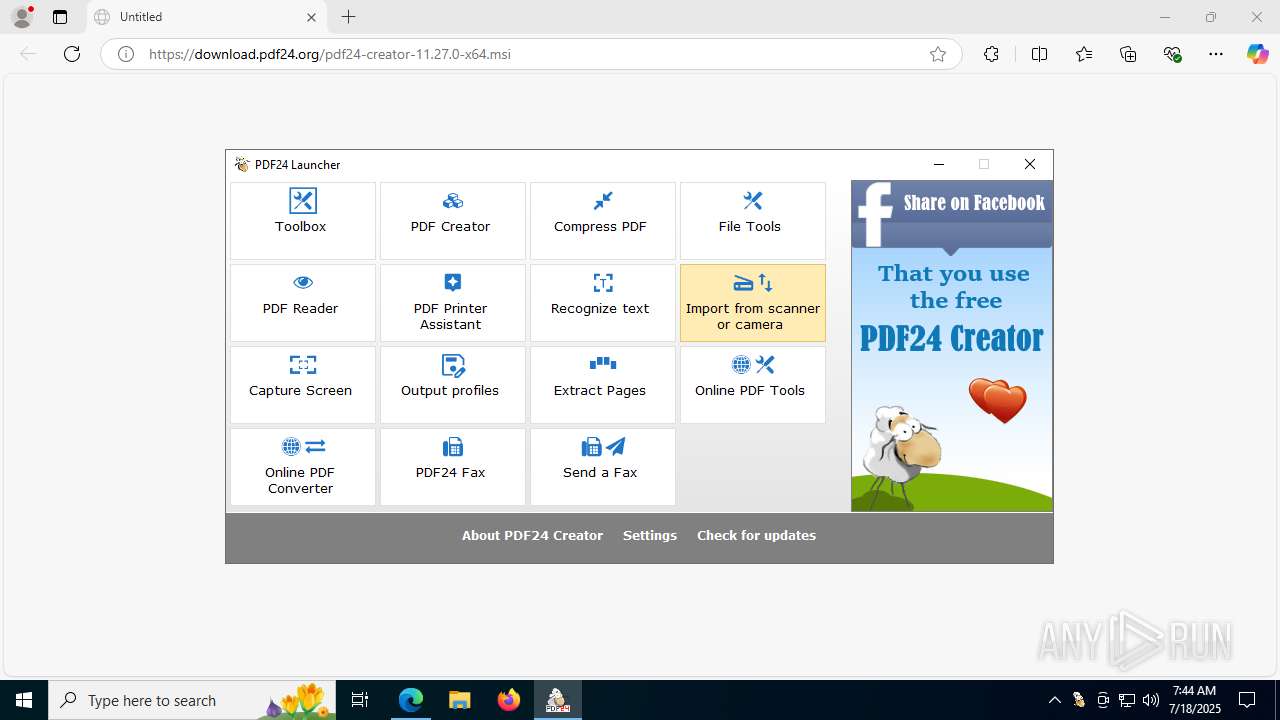1280x720 pixels.
Task: Open network status tray icon
Action: pyautogui.click(x=1127, y=700)
